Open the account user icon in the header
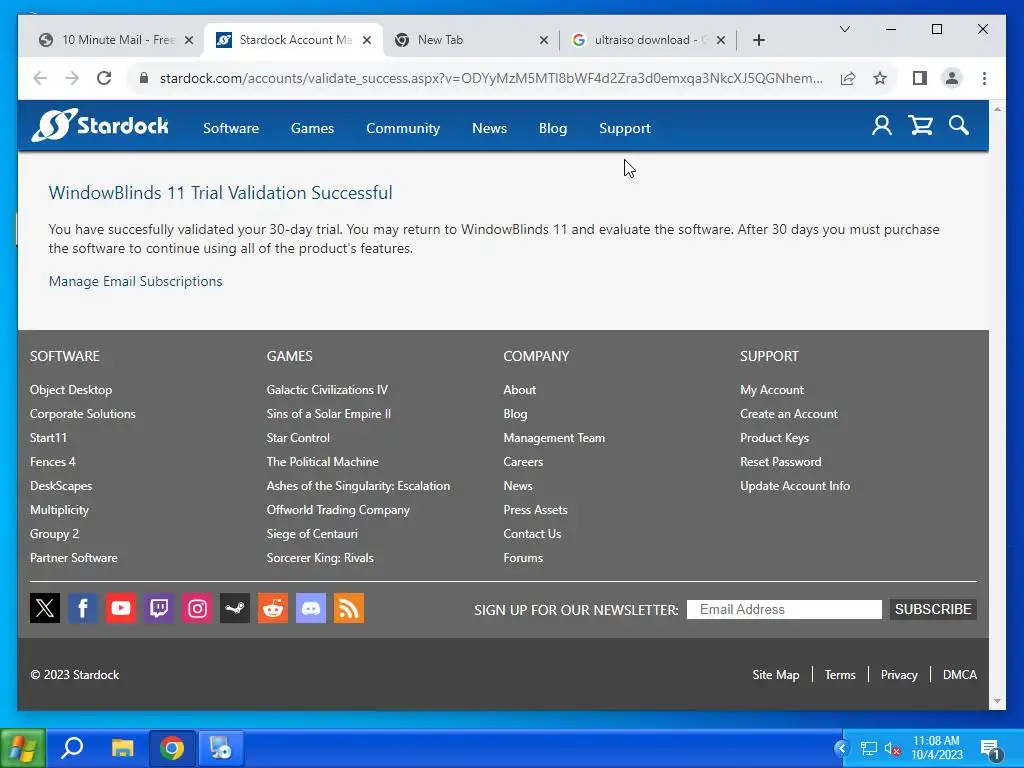Viewport: 1024px width, 768px height. click(881, 125)
